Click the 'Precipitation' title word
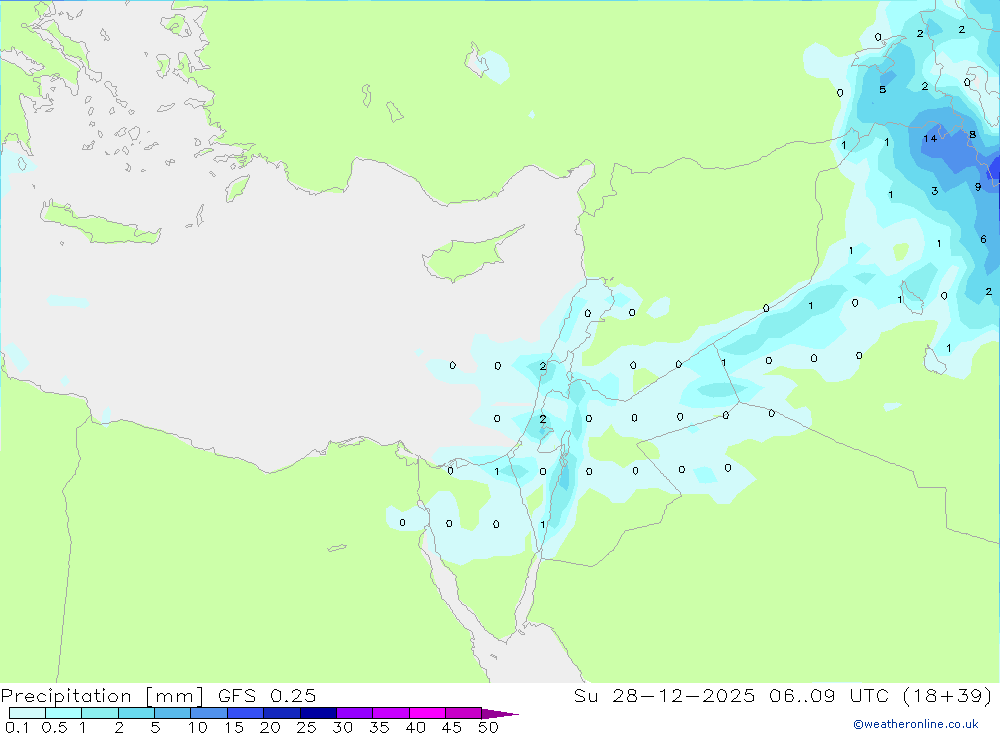 (66, 696)
